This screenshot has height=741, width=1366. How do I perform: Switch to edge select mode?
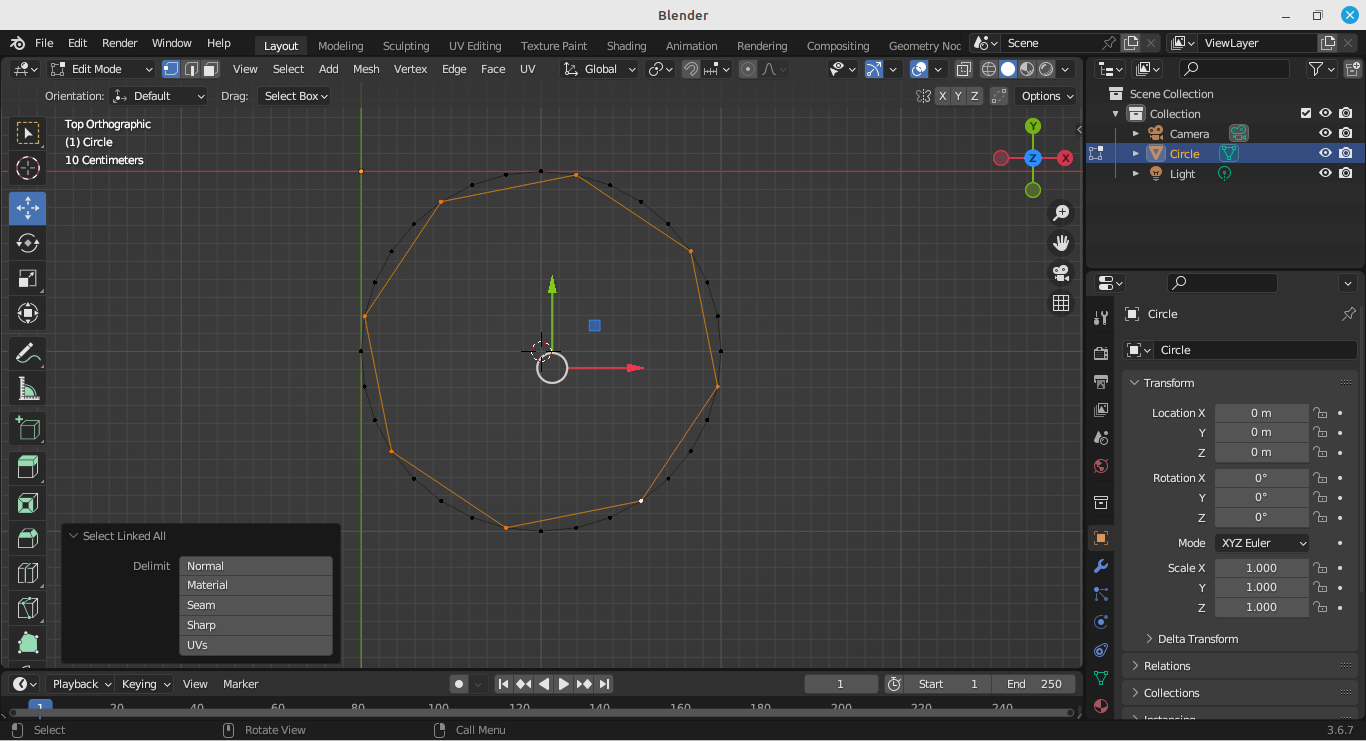191,69
